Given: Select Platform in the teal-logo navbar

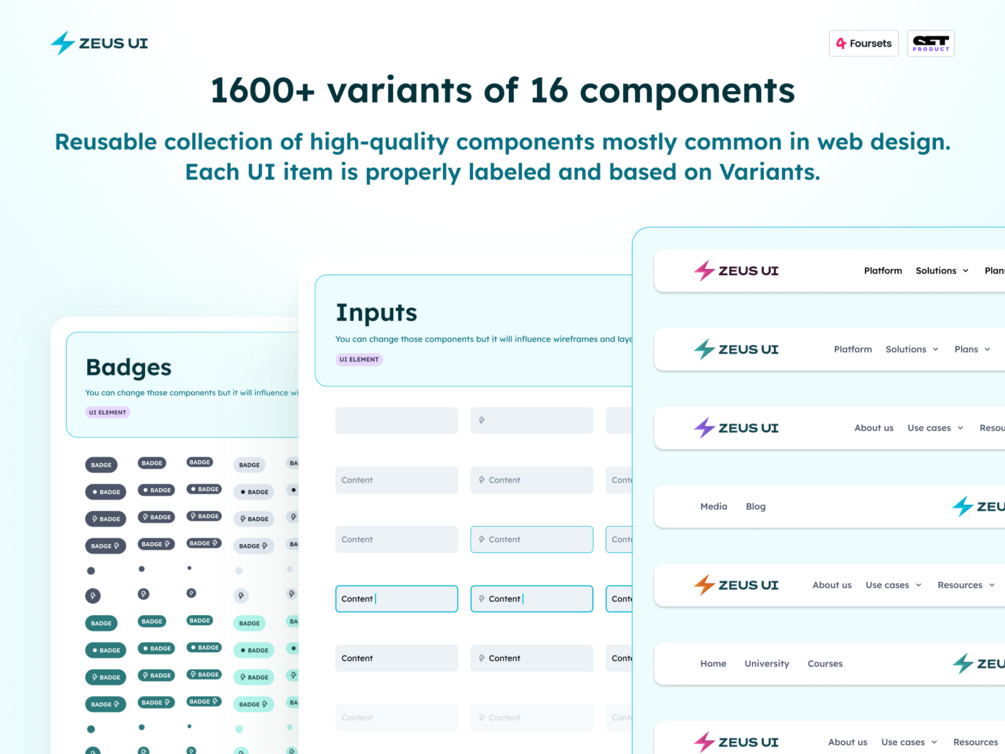Looking at the screenshot, I should pos(852,349).
